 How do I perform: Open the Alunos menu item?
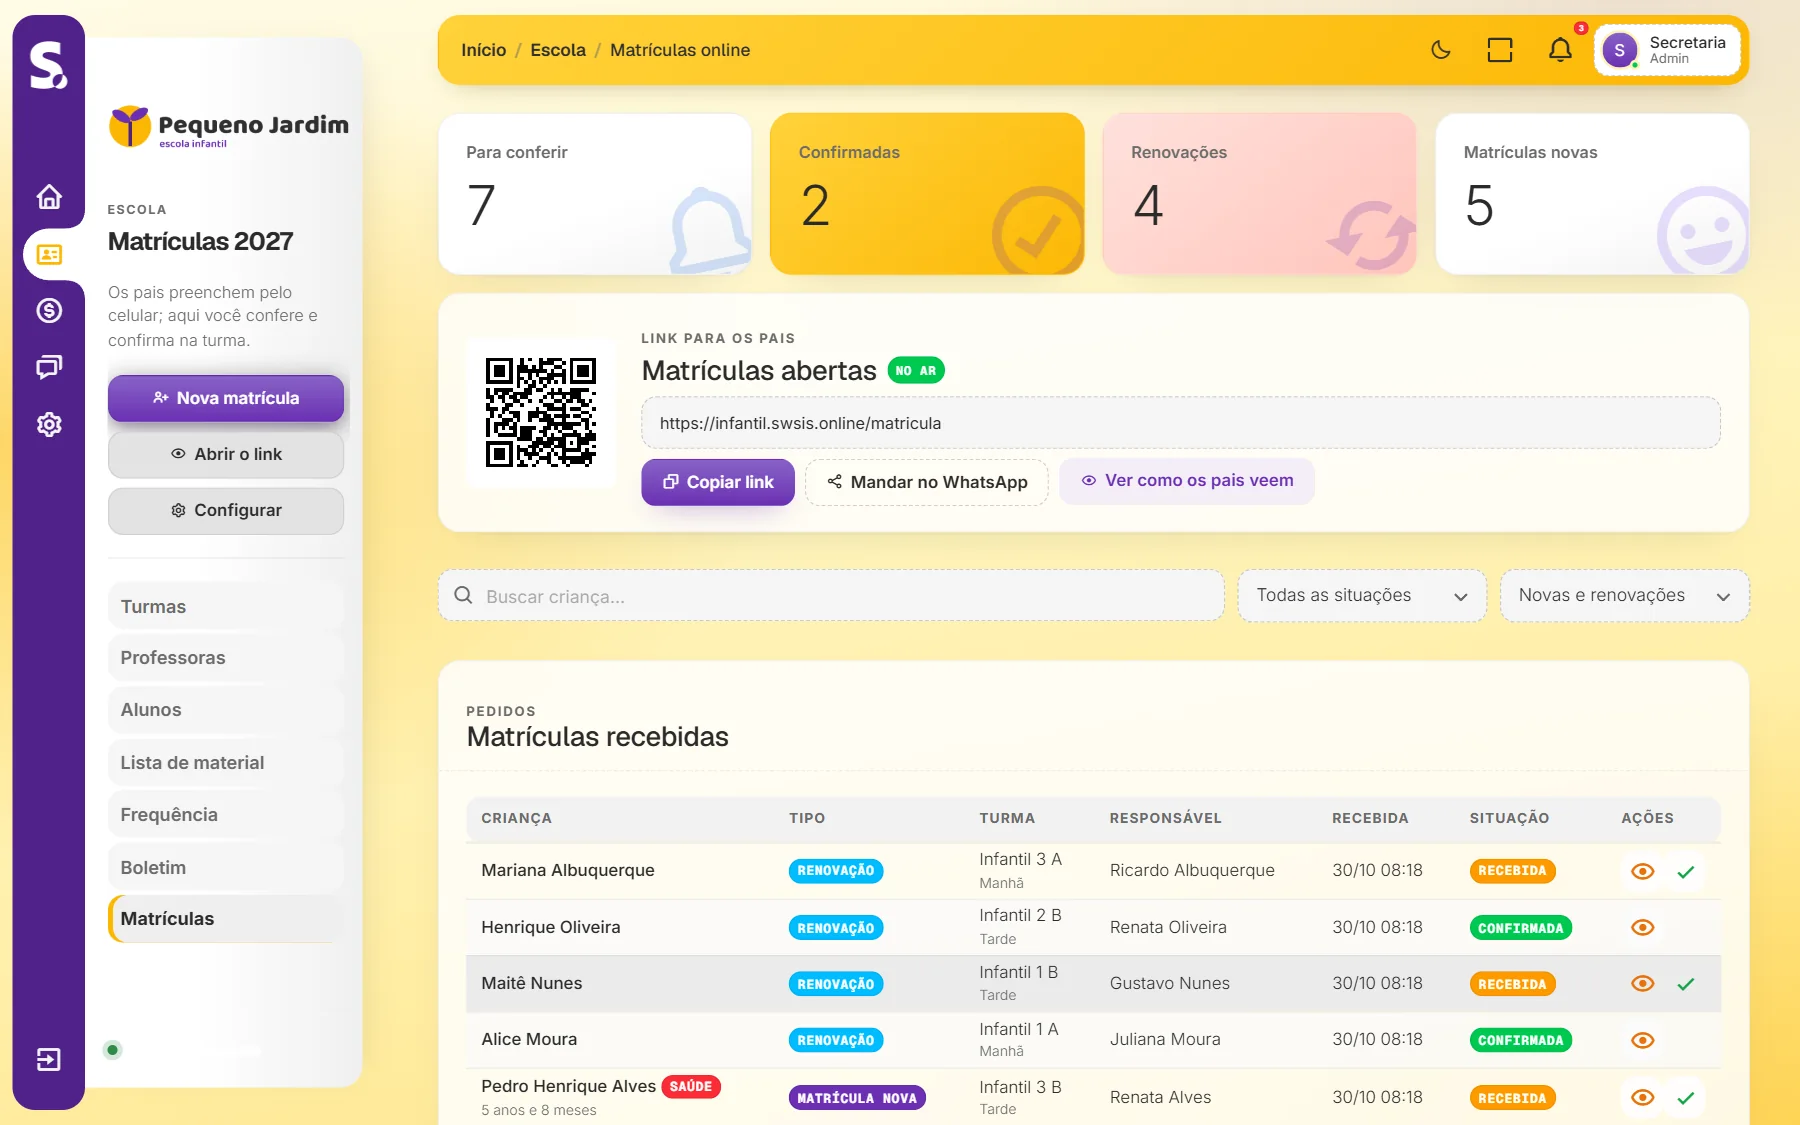(x=225, y=710)
